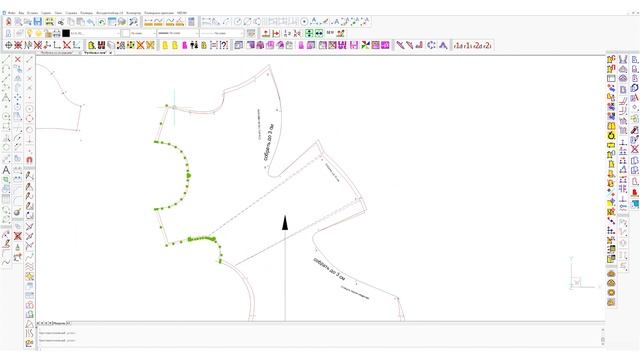Click the command panel vertical scrollbar
This screenshot has height=360, width=640.
(602, 336)
